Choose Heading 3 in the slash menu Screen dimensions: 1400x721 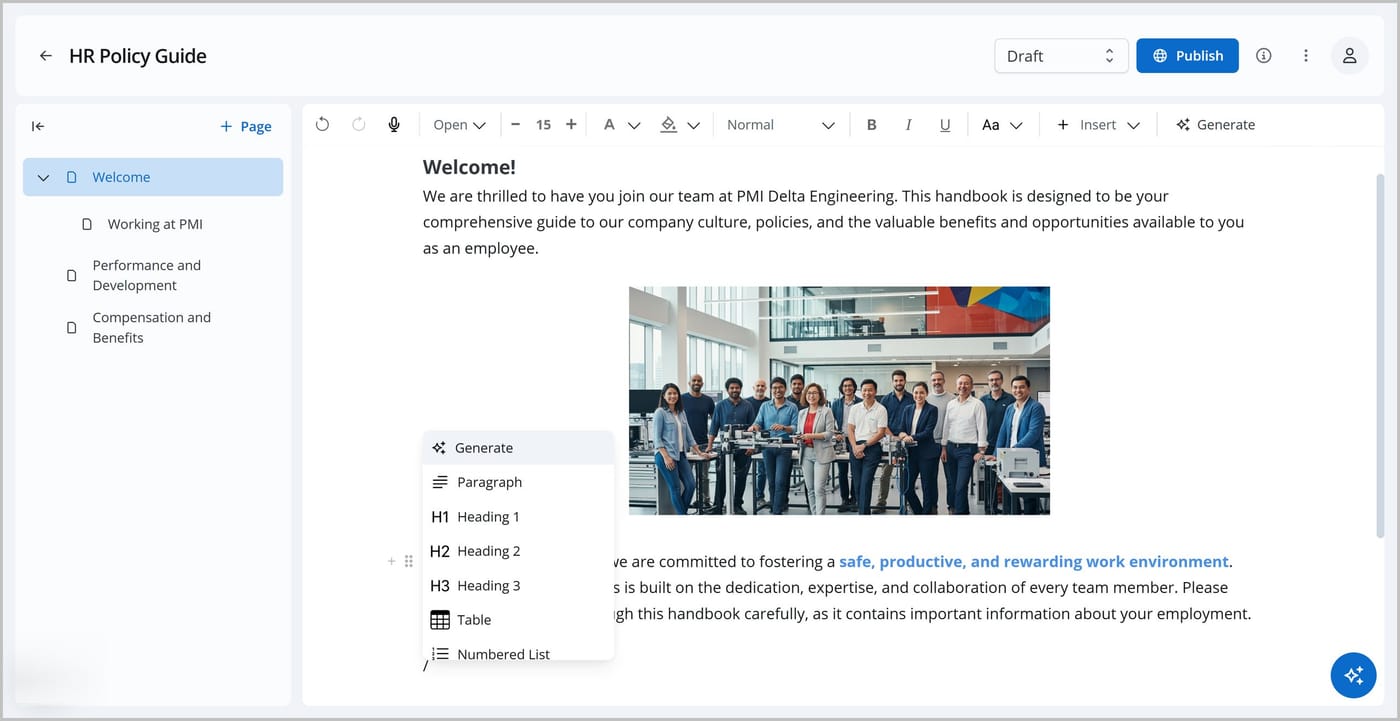click(518, 586)
